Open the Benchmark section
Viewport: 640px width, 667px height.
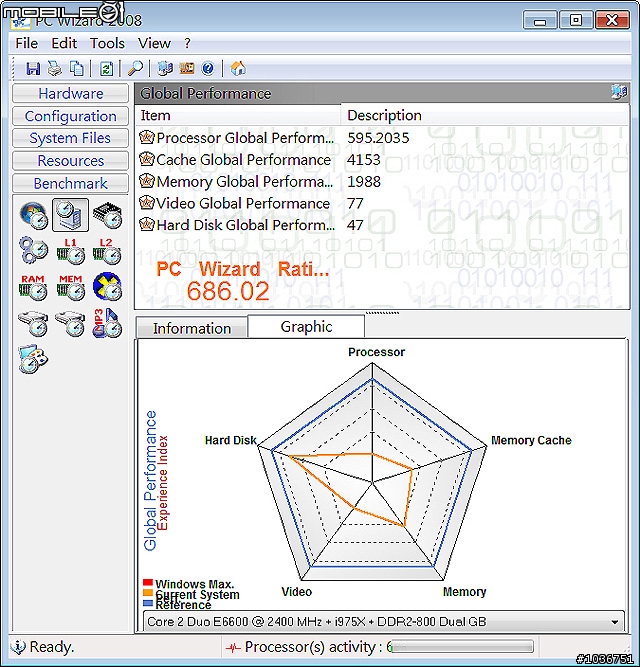[71, 183]
